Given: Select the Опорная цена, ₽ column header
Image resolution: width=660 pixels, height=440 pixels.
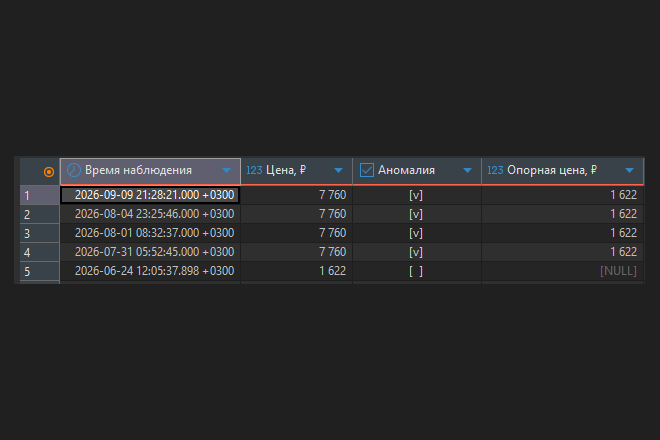Looking at the screenshot, I should 562,171.
